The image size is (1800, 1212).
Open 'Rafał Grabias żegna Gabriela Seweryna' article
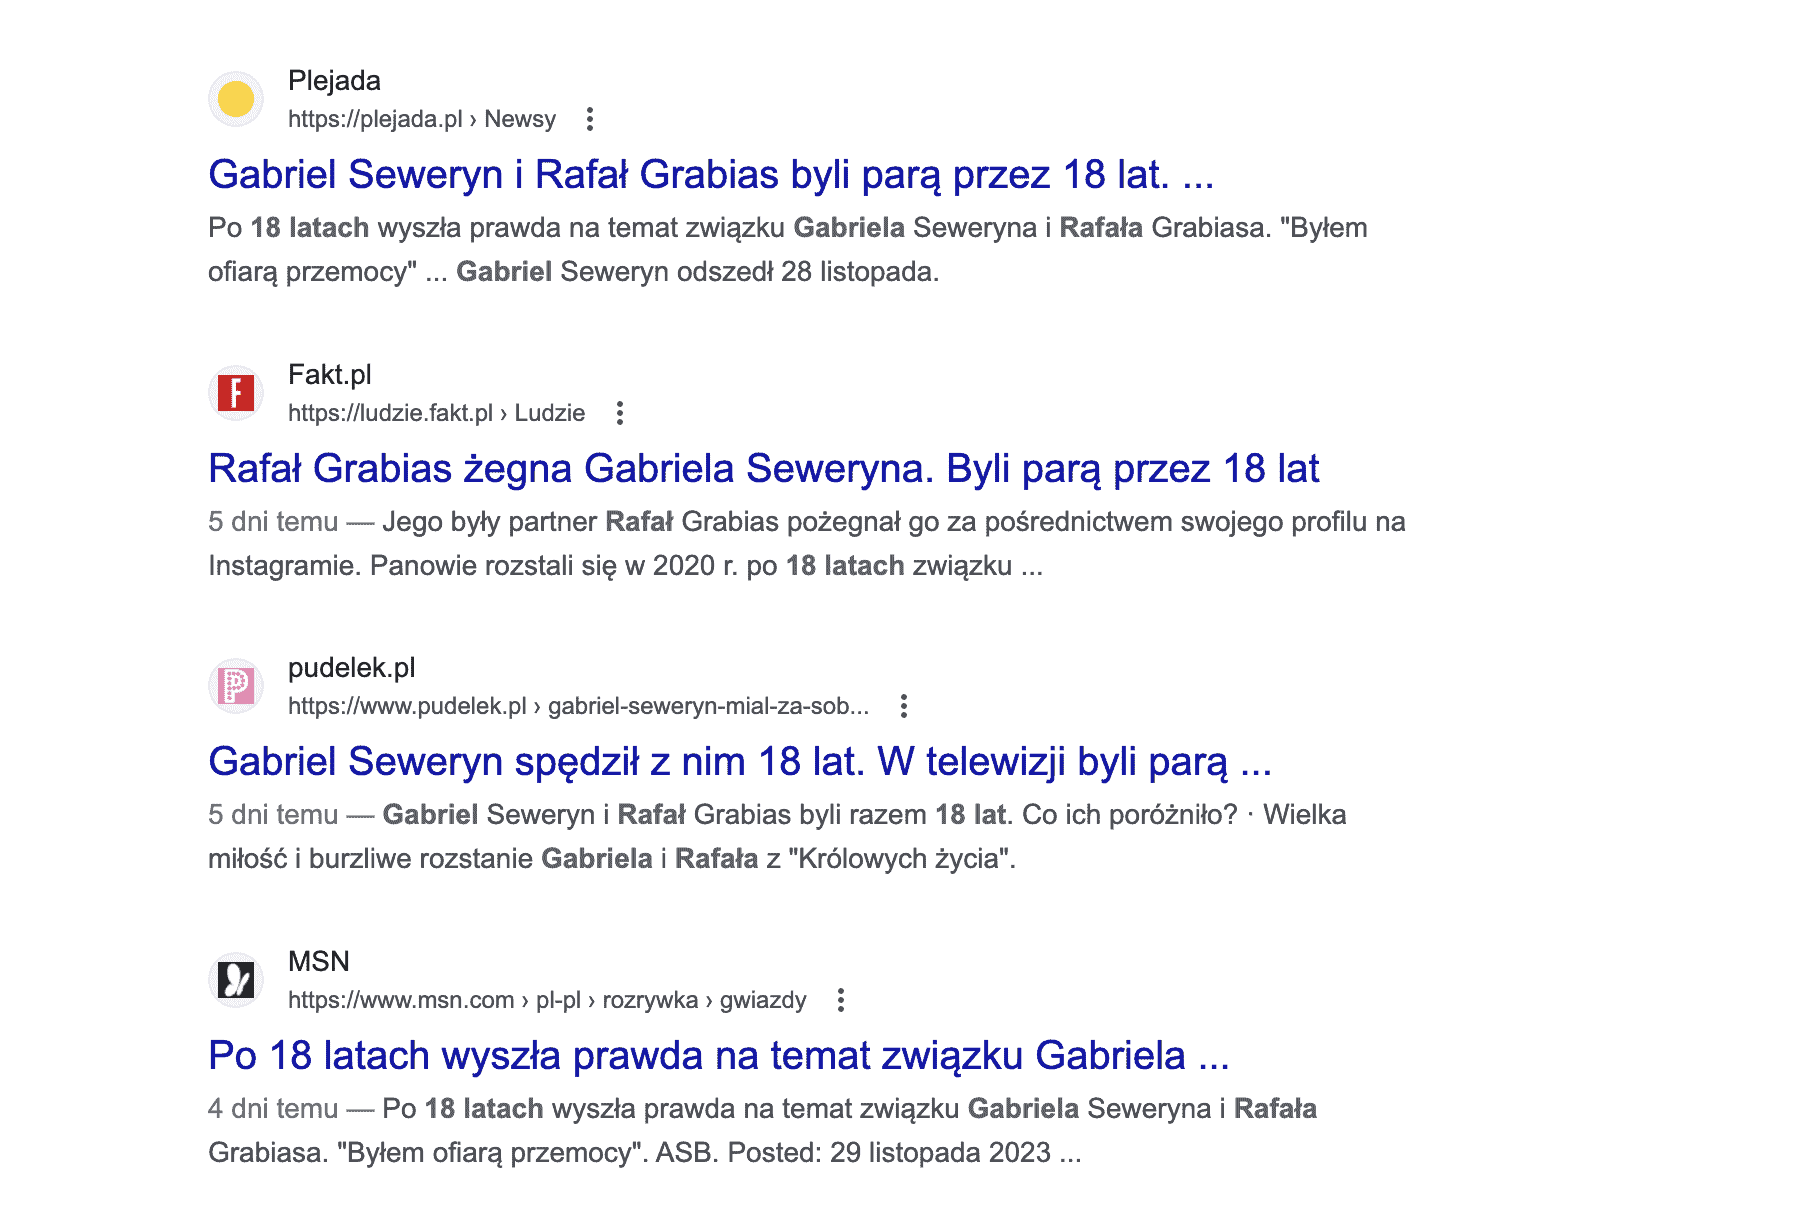[x=763, y=469]
